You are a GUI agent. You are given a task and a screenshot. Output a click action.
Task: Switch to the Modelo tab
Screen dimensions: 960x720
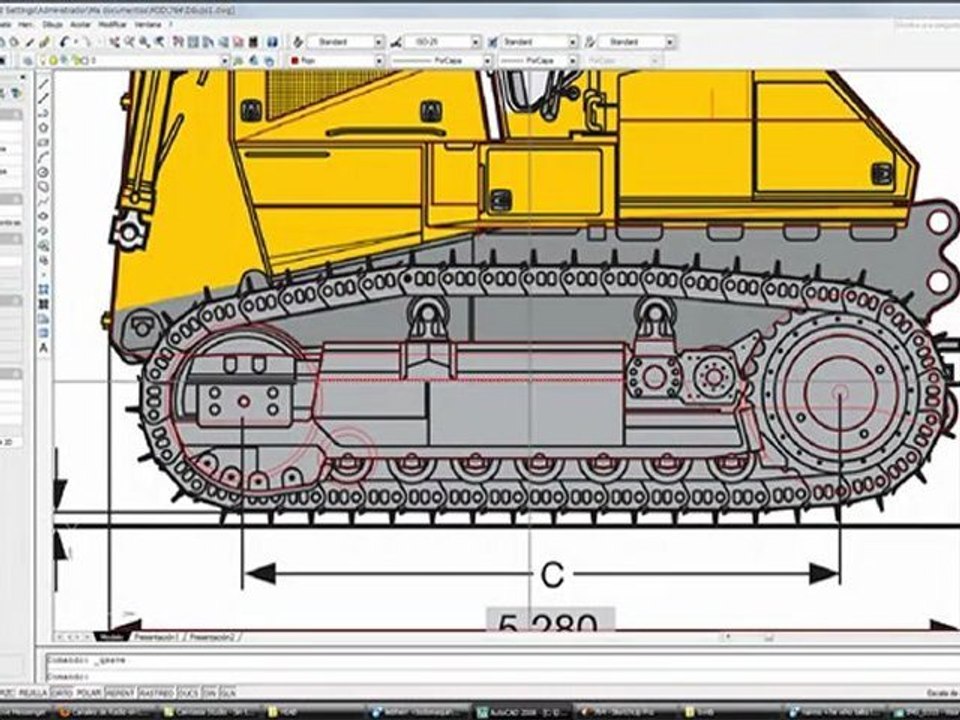pyautogui.click(x=111, y=637)
